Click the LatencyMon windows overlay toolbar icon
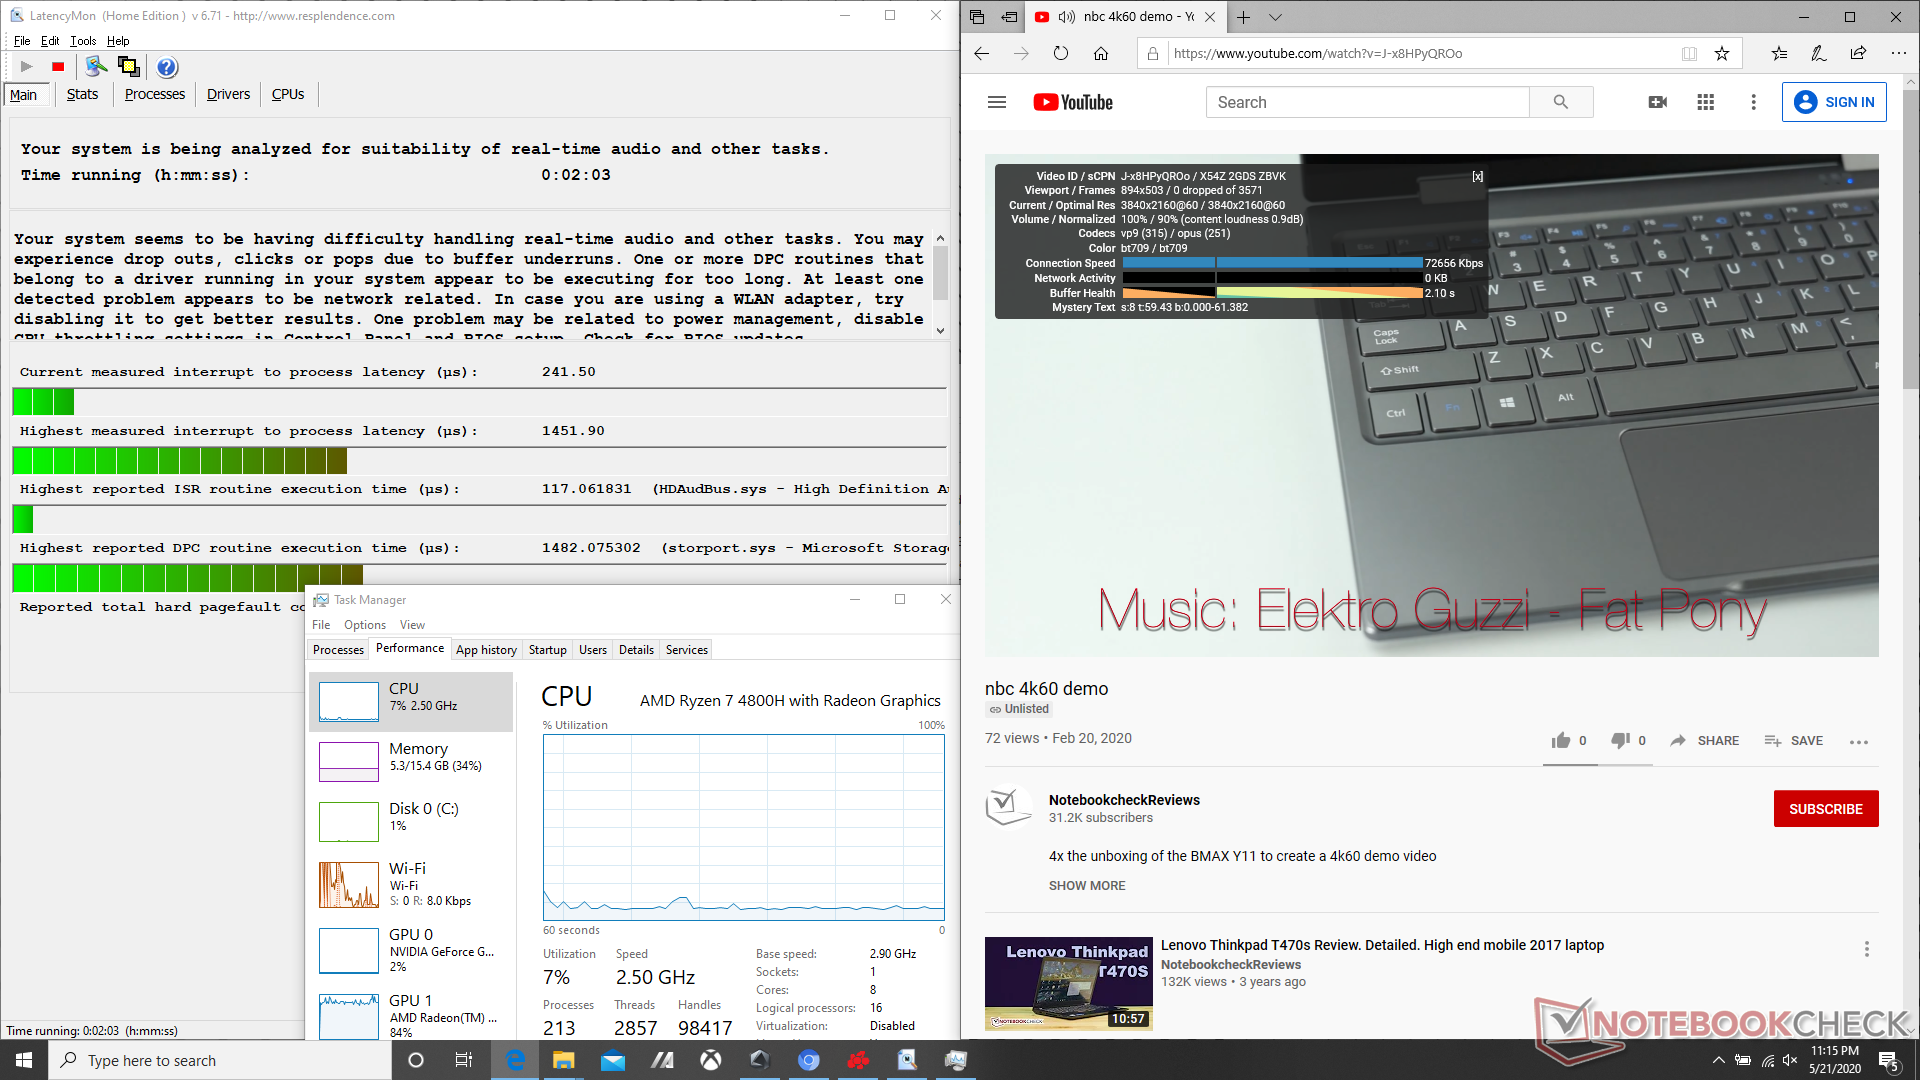The image size is (1920, 1080). (x=128, y=67)
